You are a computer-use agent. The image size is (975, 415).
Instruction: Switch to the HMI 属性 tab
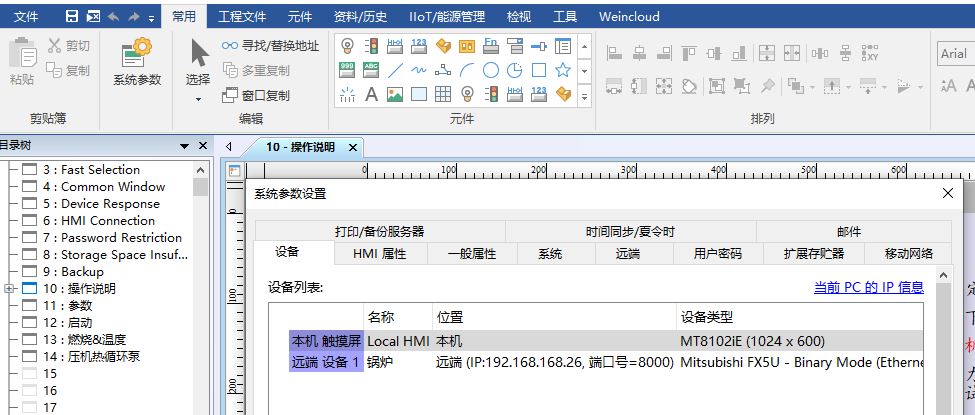coord(380,254)
